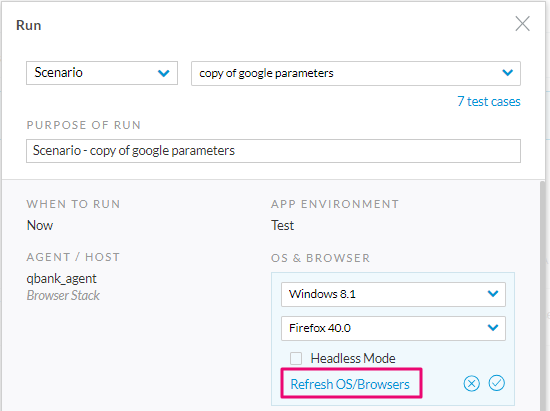Close the Run dialog with the X icon

(522, 24)
